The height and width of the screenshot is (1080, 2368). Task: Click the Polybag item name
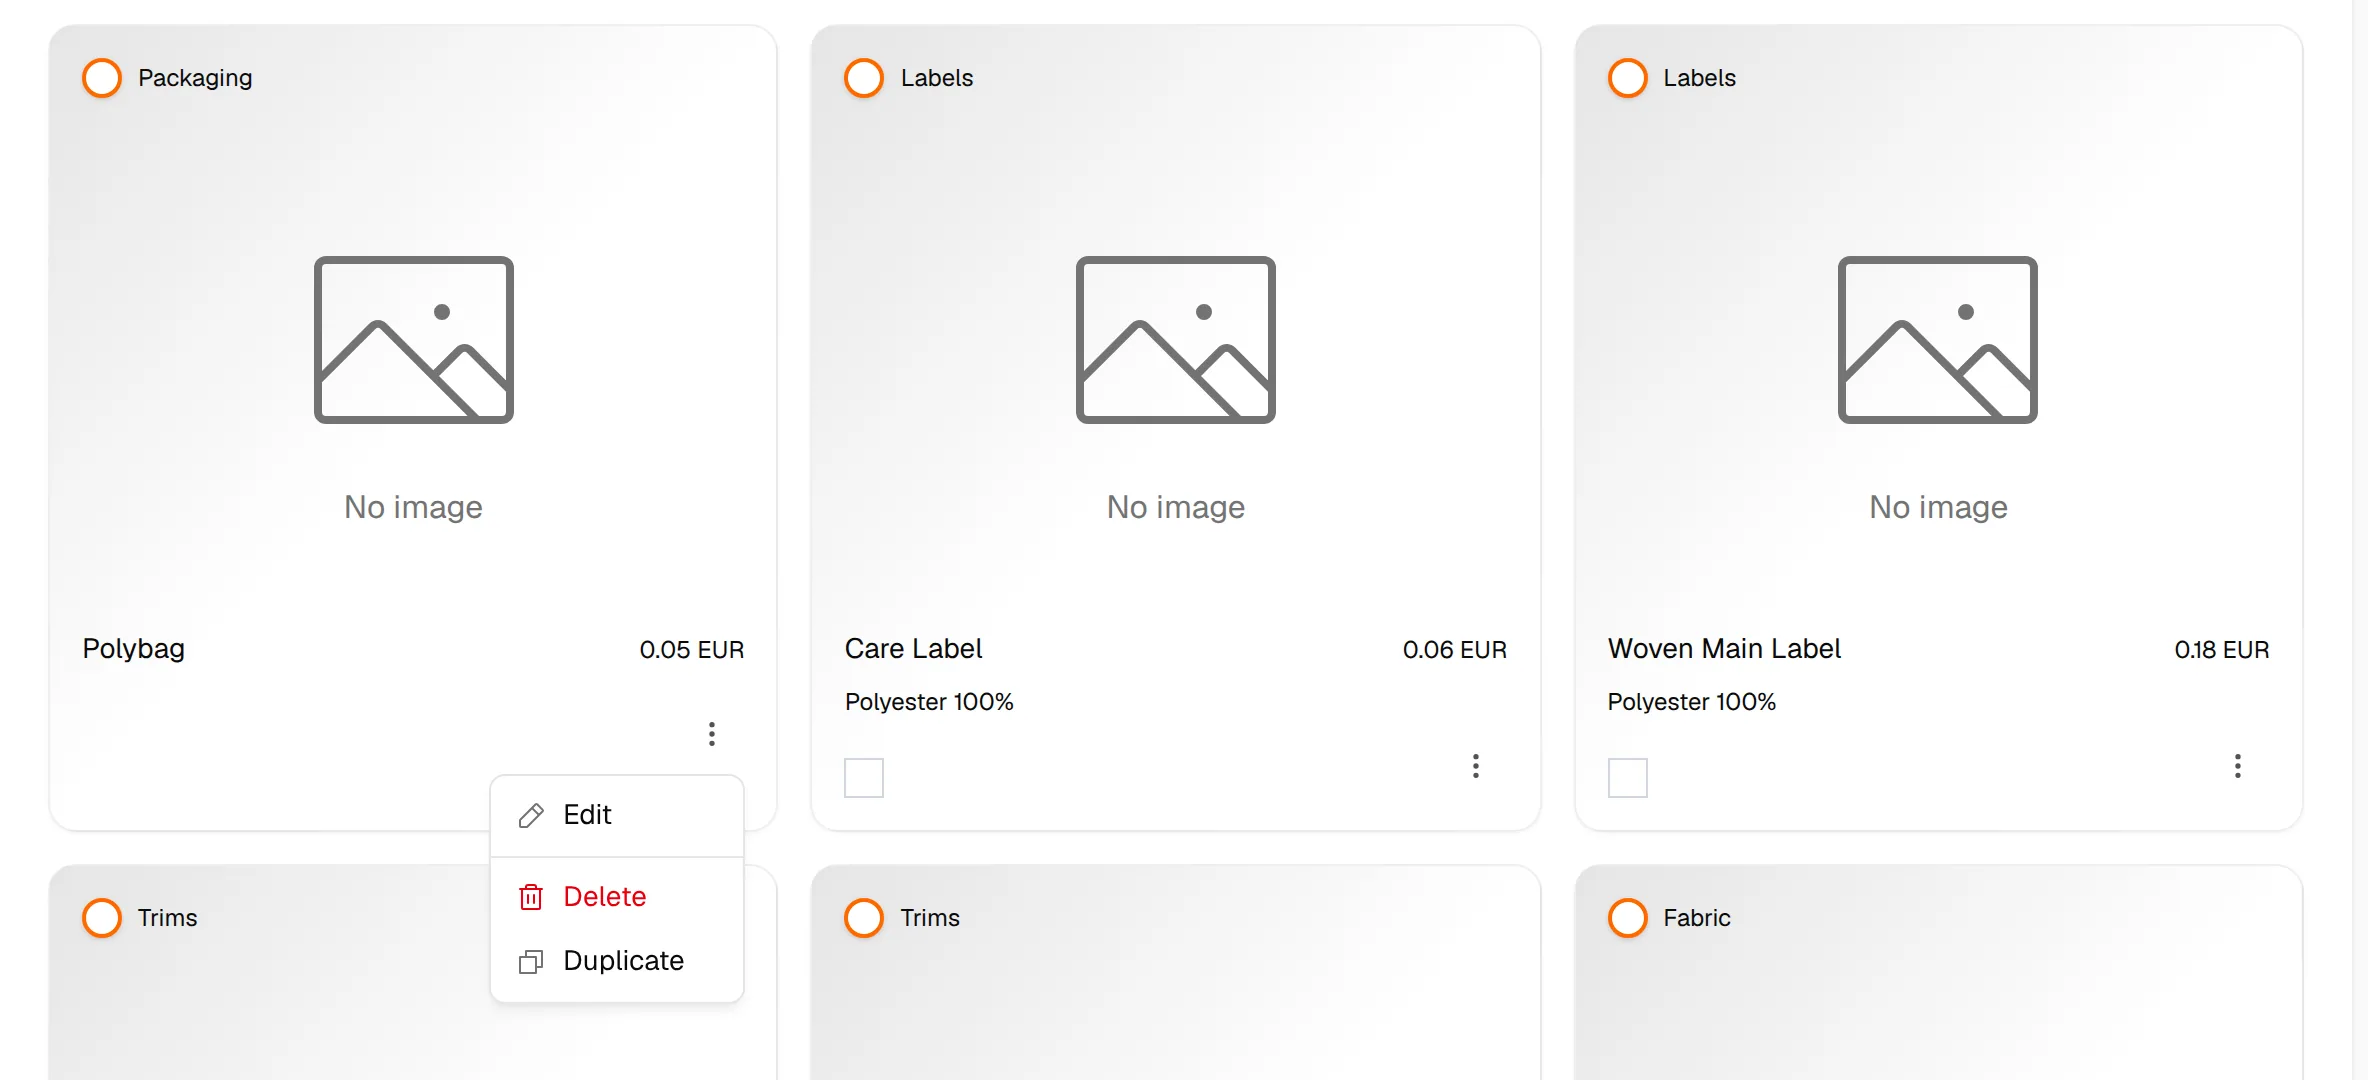coord(134,649)
